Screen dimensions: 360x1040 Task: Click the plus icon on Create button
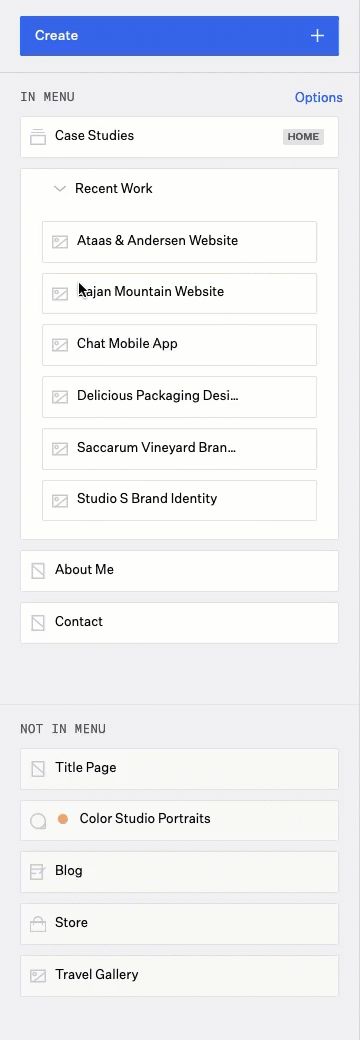coord(318,36)
